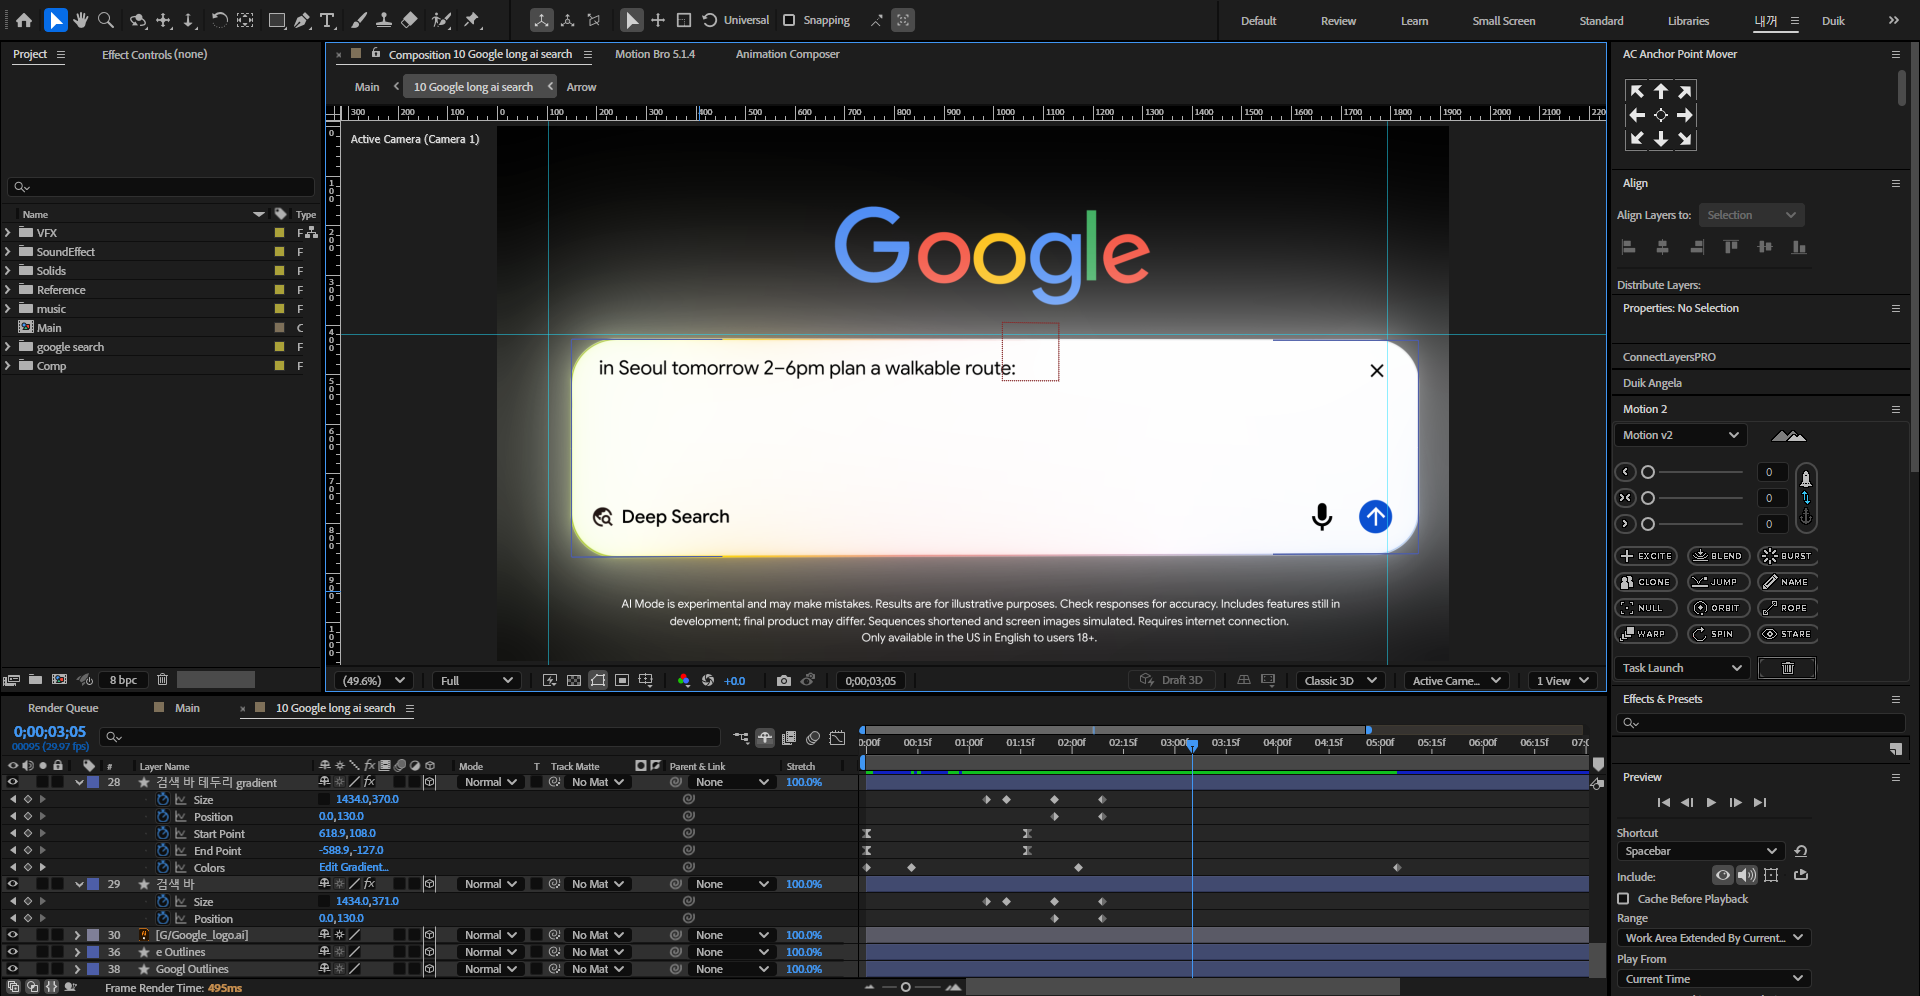Hide the Google_logo.ai layer 30
This screenshot has height=996, width=1920.
tap(13, 935)
